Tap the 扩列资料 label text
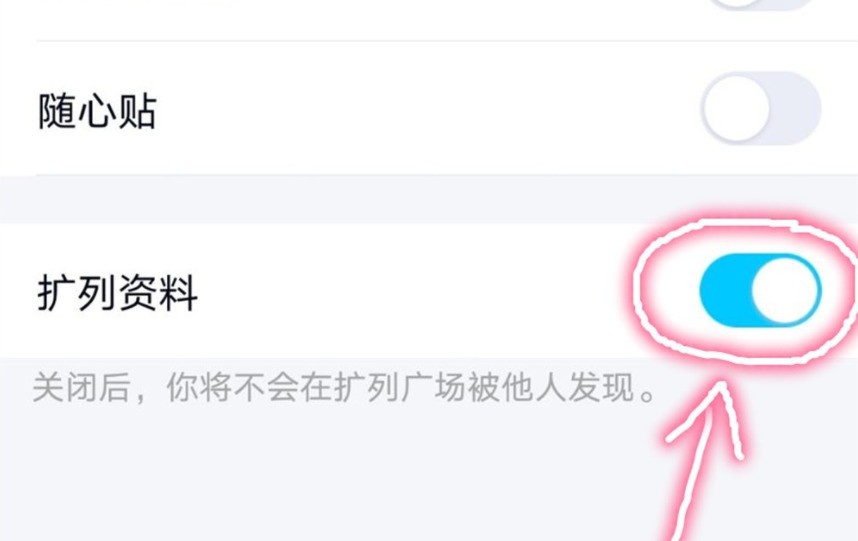Image resolution: width=858 pixels, height=541 pixels. (117, 293)
